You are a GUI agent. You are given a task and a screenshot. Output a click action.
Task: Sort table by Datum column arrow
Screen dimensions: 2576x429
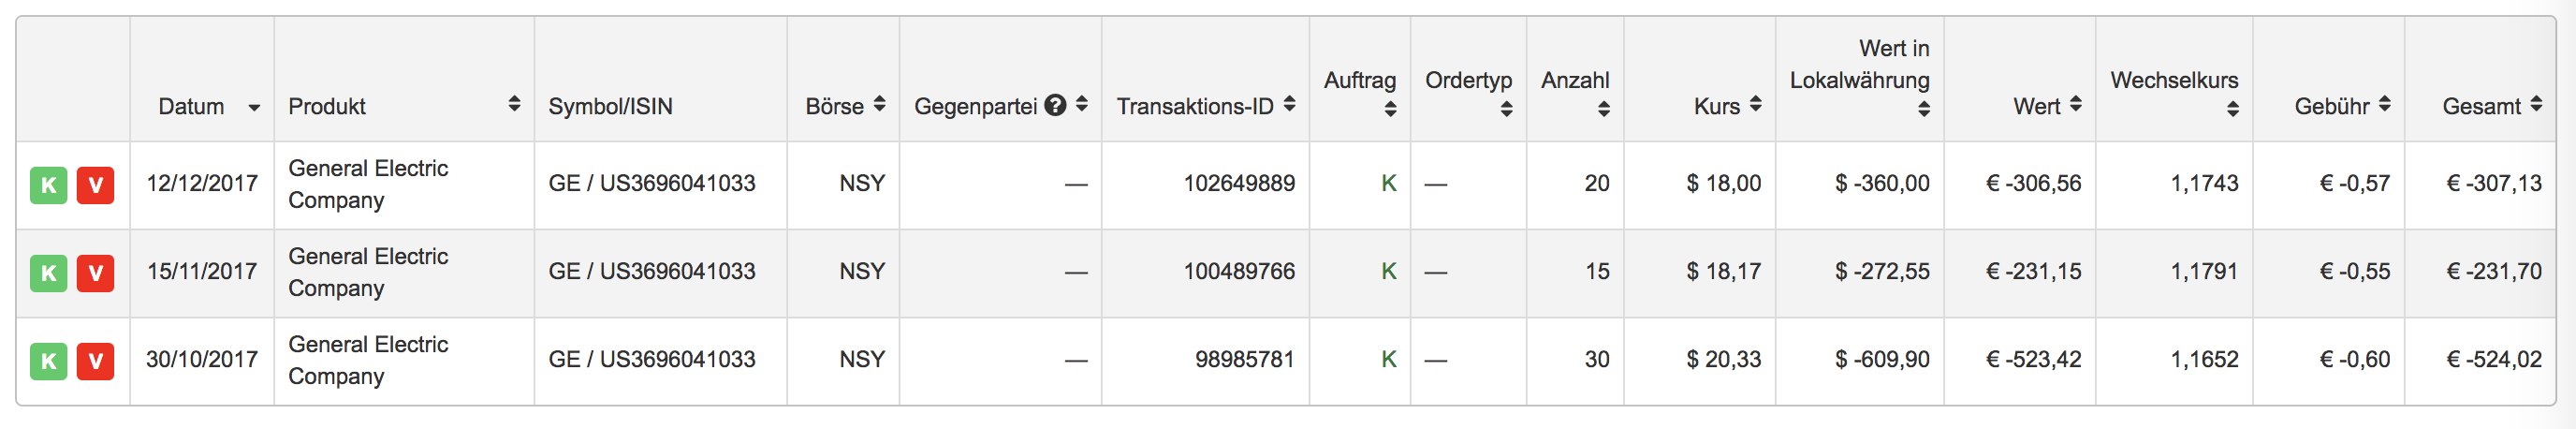[254, 108]
